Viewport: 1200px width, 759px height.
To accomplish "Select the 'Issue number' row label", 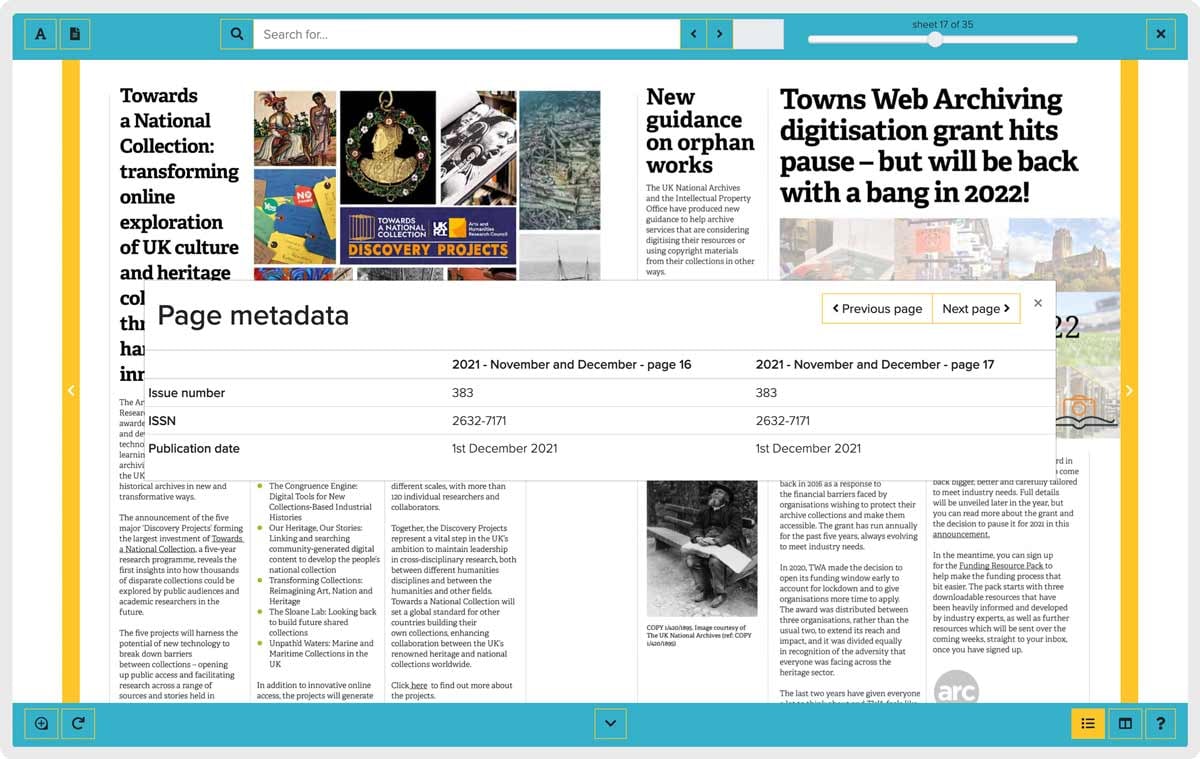I will pos(187,393).
